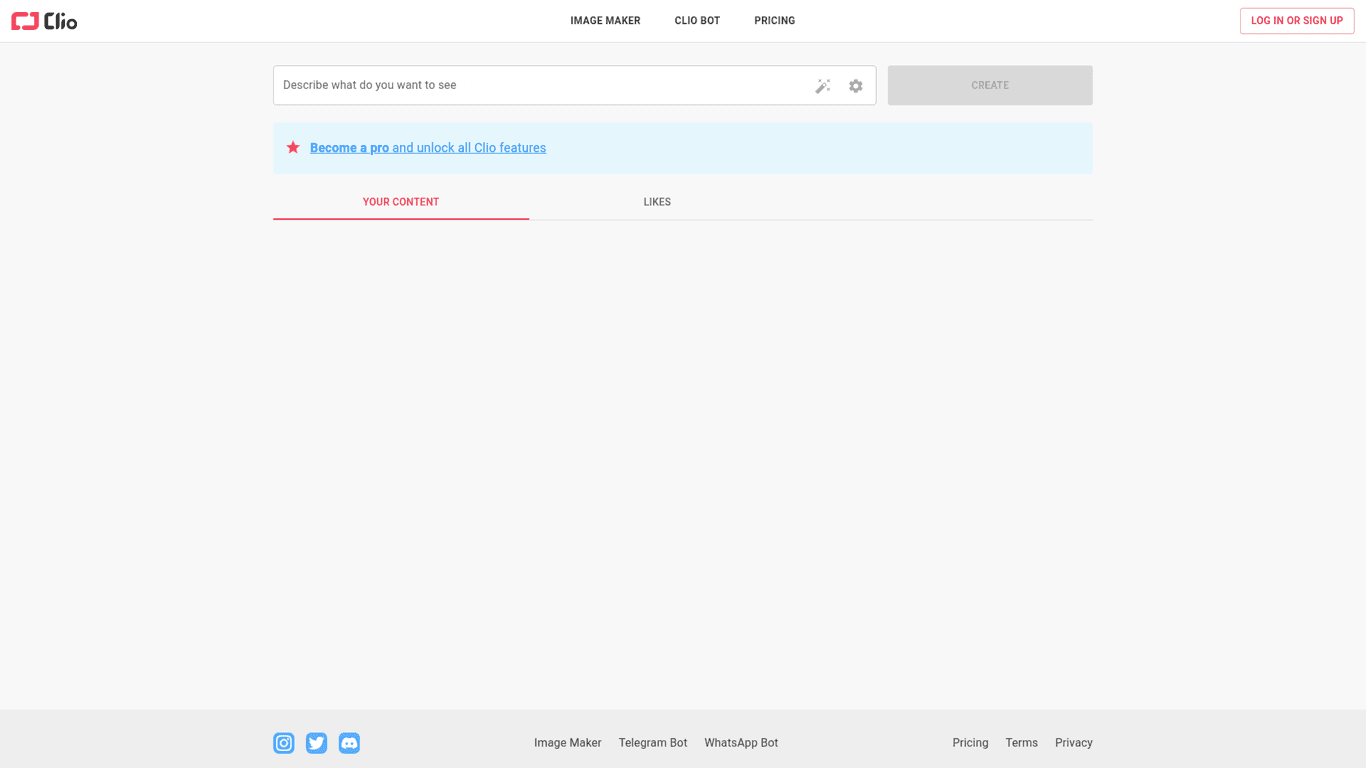Open the Terms link in footer
This screenshot has width=1366, height=768.
click(x=1021, y=743)
